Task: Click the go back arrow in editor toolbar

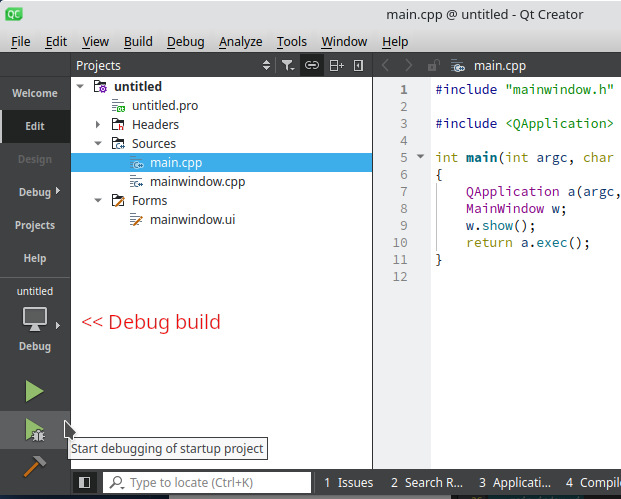Action: pyautogui.click(x=386, y=66)
